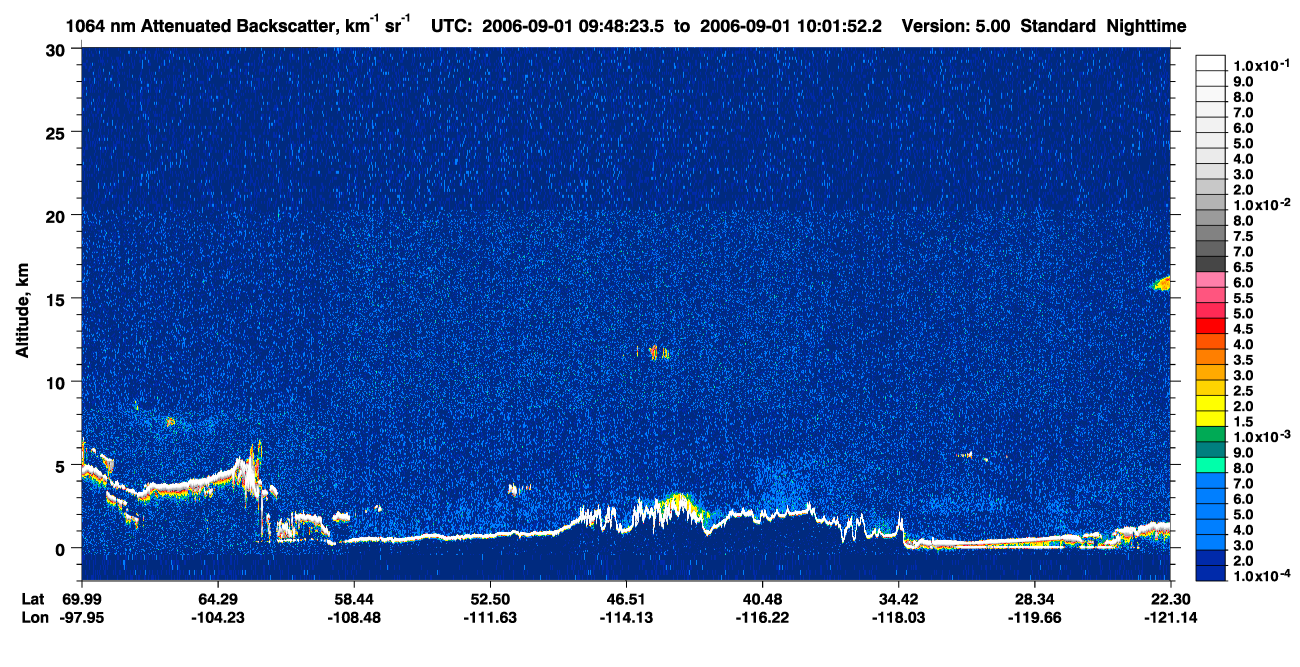Select latitude value 28.34

pos(1034,599)
